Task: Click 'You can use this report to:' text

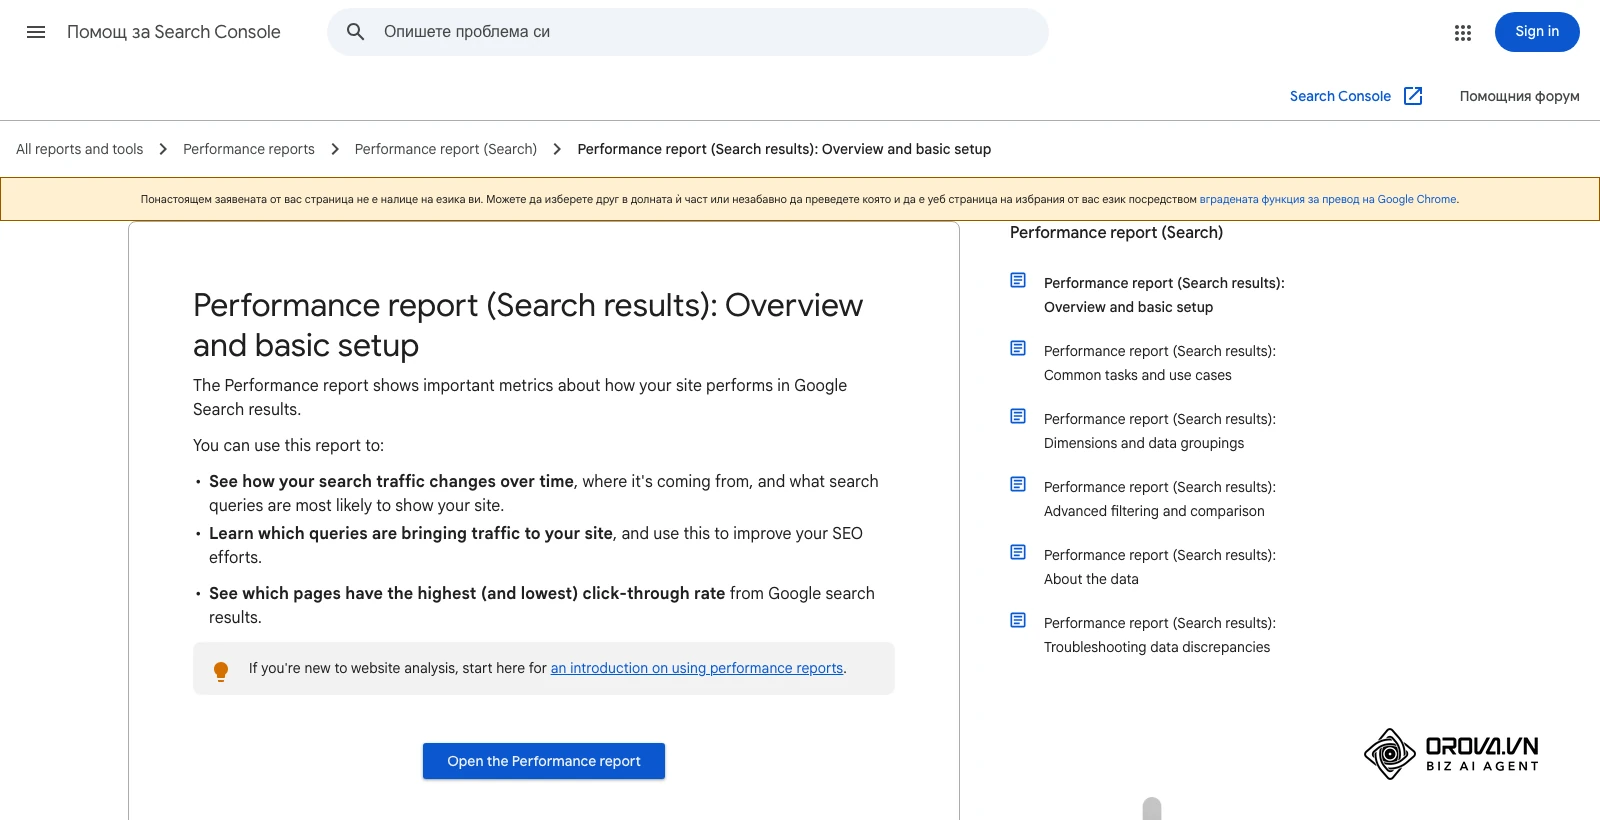Action: click(288, 445)
